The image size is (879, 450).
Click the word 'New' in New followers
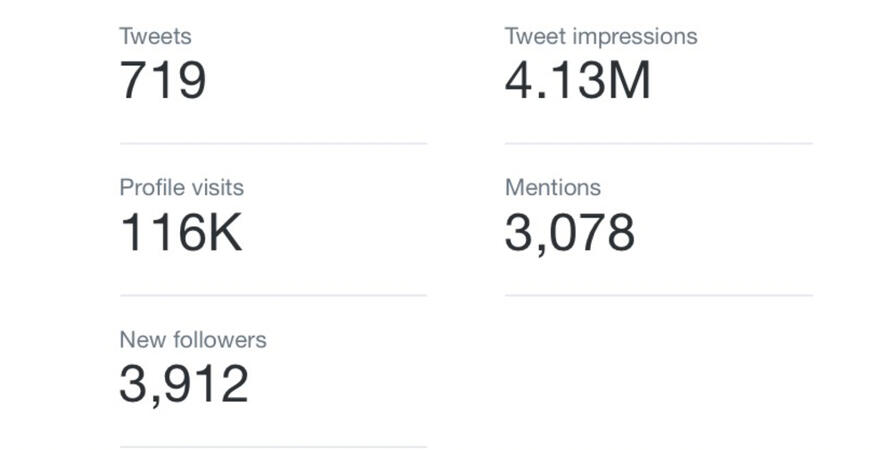tap(139, 340)
